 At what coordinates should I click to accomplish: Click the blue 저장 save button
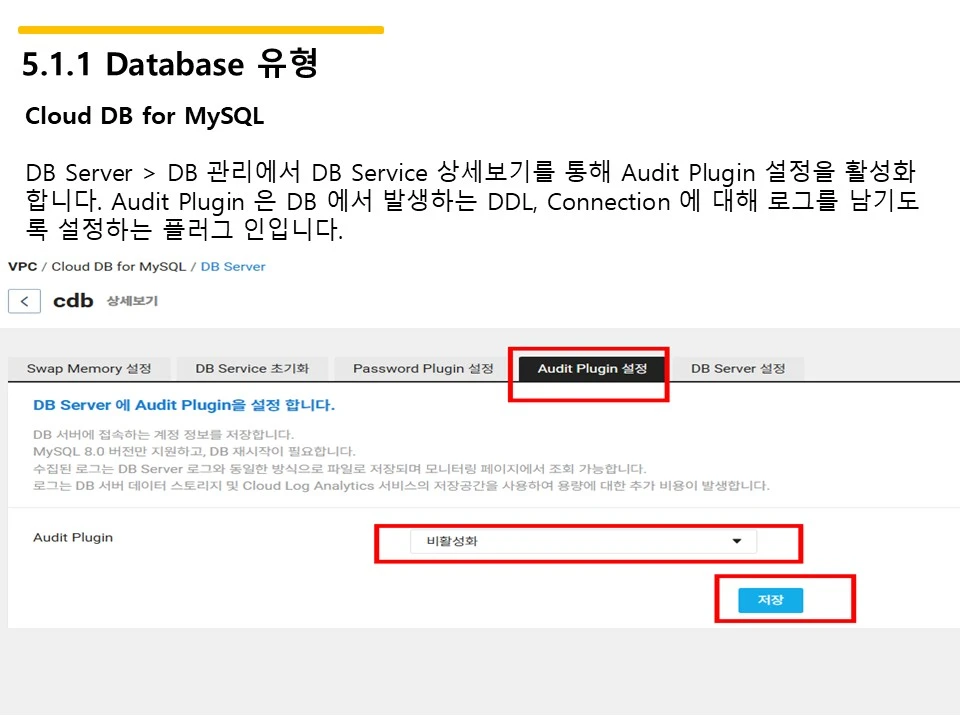click(770, 600)
